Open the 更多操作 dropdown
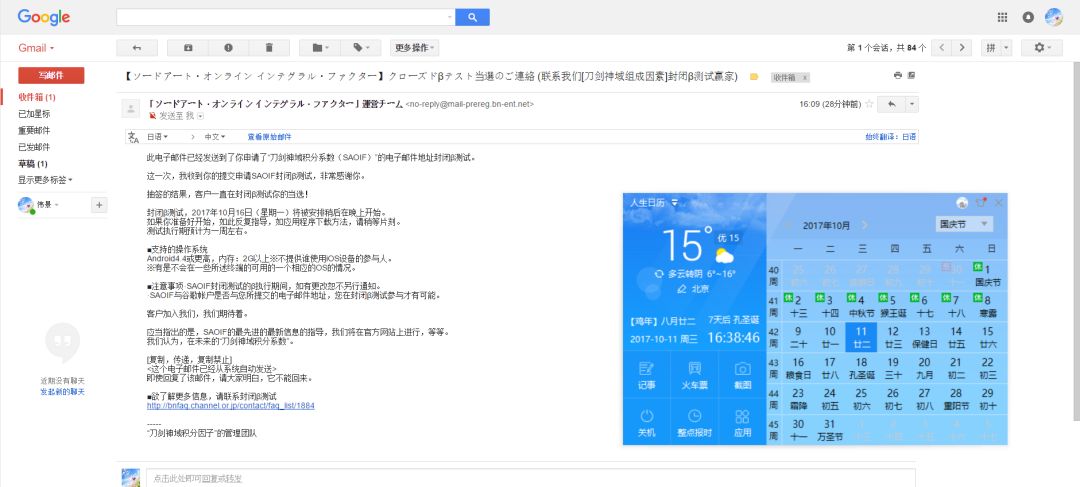The width and height of the screenshot is (1080, 487). [415, 48]
